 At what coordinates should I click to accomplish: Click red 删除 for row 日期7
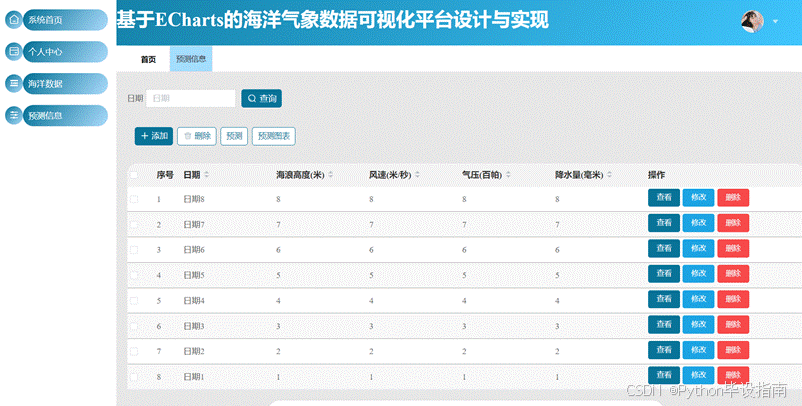(733, 223)
